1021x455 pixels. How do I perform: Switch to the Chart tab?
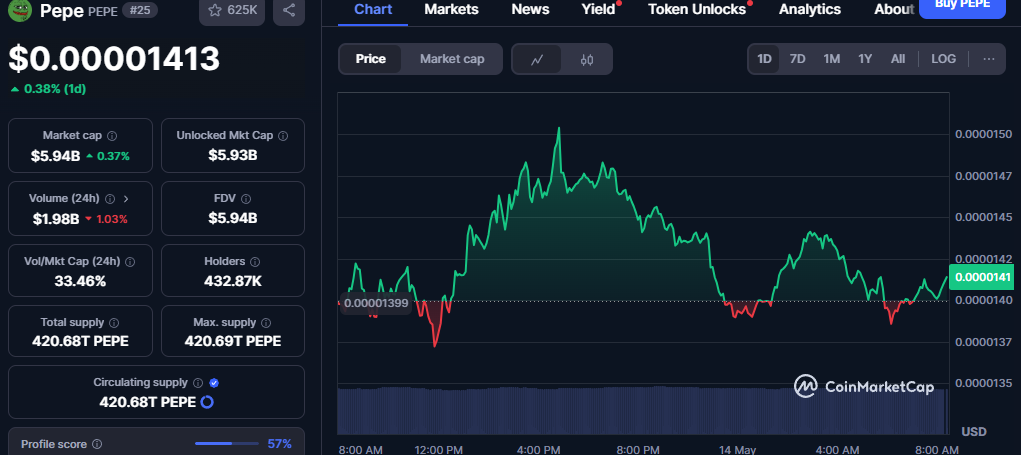(373, 10)
